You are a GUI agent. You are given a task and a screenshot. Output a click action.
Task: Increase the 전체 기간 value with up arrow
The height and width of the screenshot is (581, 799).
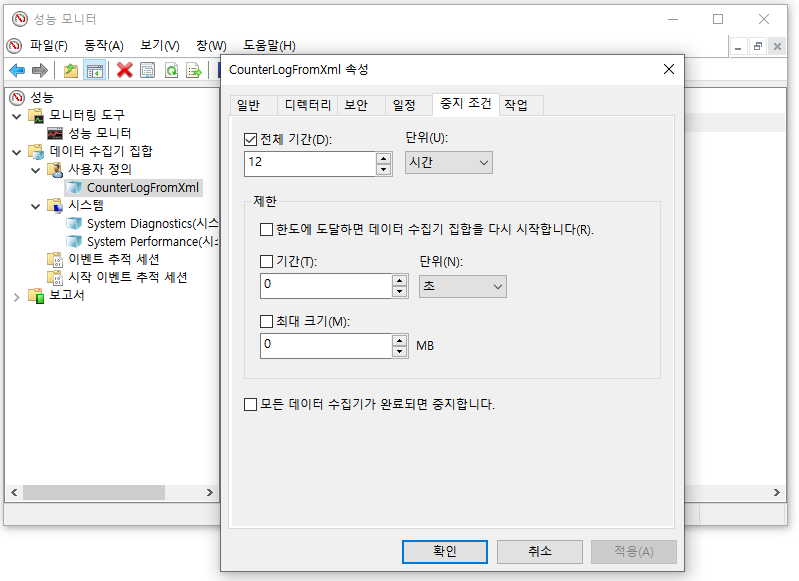tap(384, 158)
